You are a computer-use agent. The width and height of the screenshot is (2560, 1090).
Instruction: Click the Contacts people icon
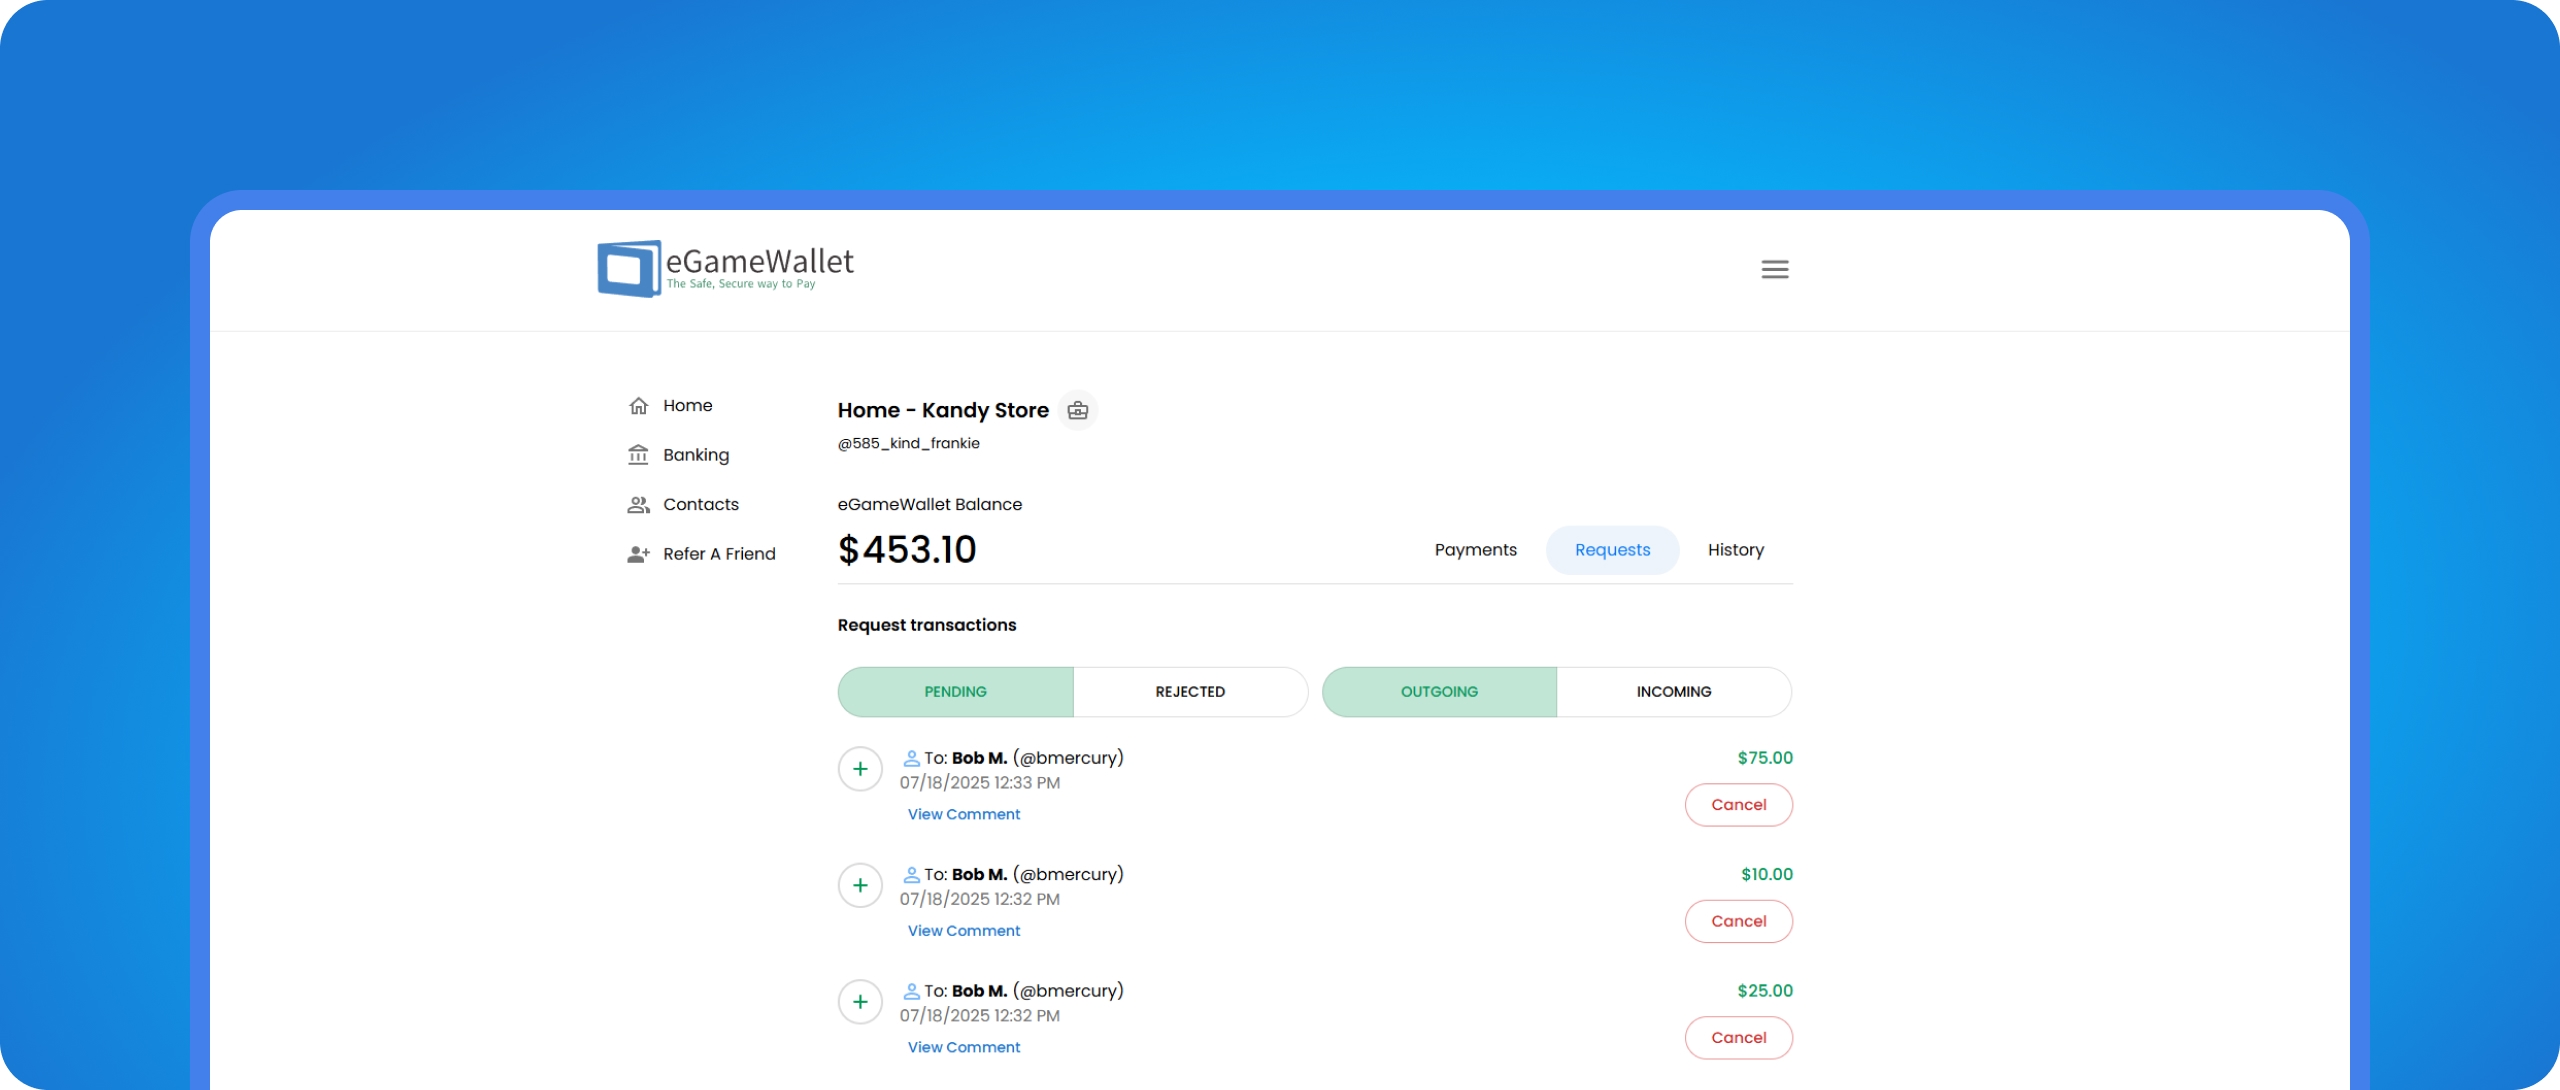638,505
